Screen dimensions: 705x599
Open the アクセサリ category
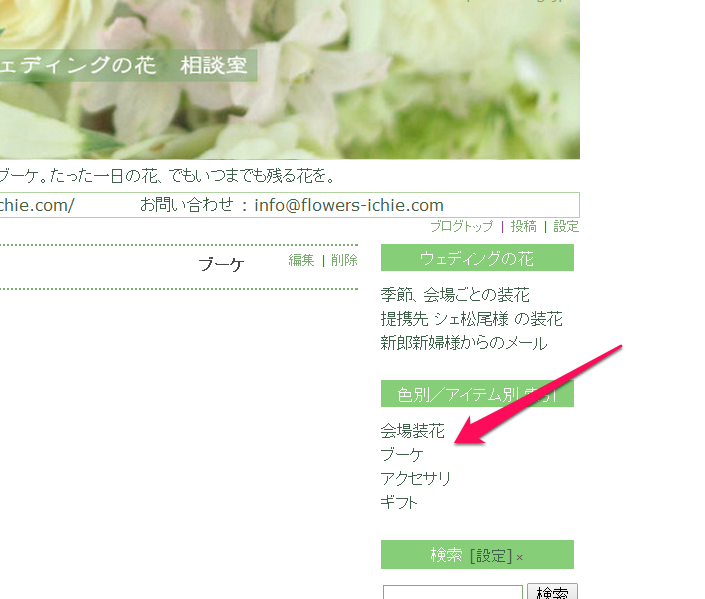click(416, 478)
